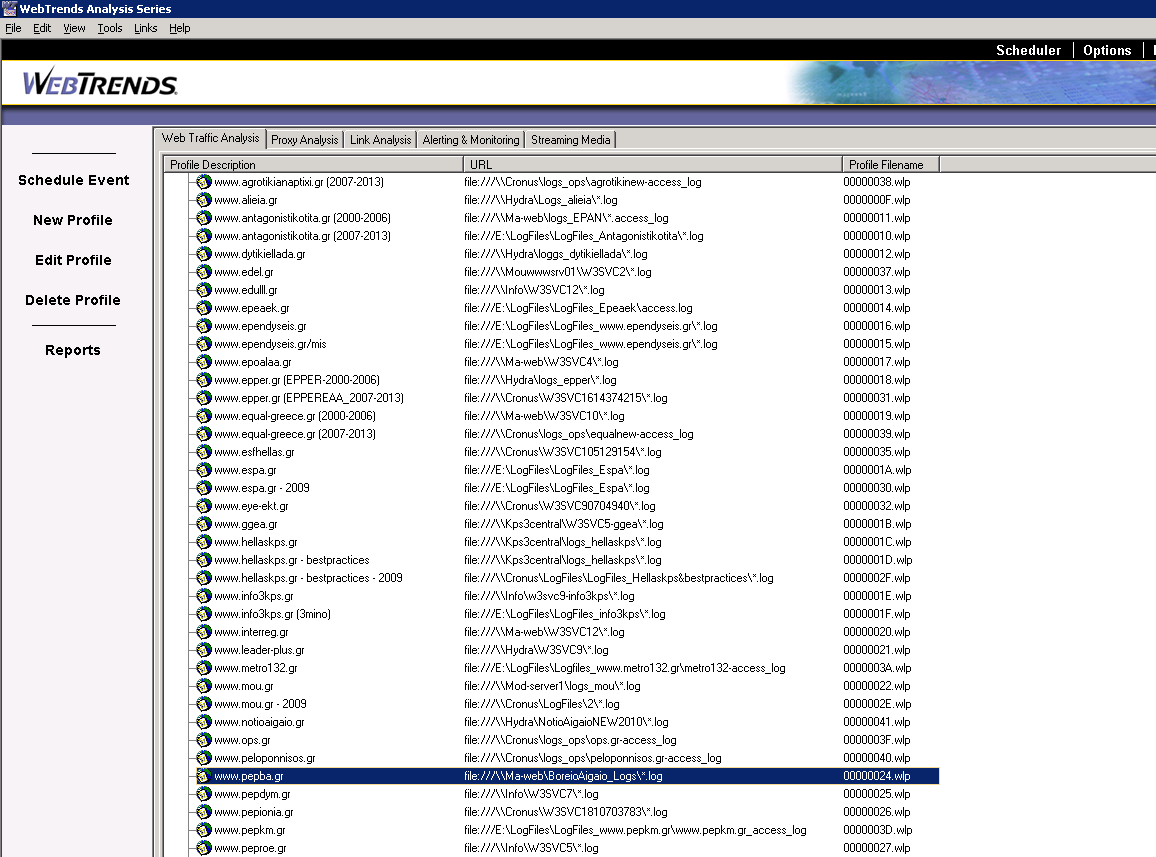Click the icon beside www.ependyseis.gr/mis
The height and width of the screenshot is (857, 1156).
(203, 344)
